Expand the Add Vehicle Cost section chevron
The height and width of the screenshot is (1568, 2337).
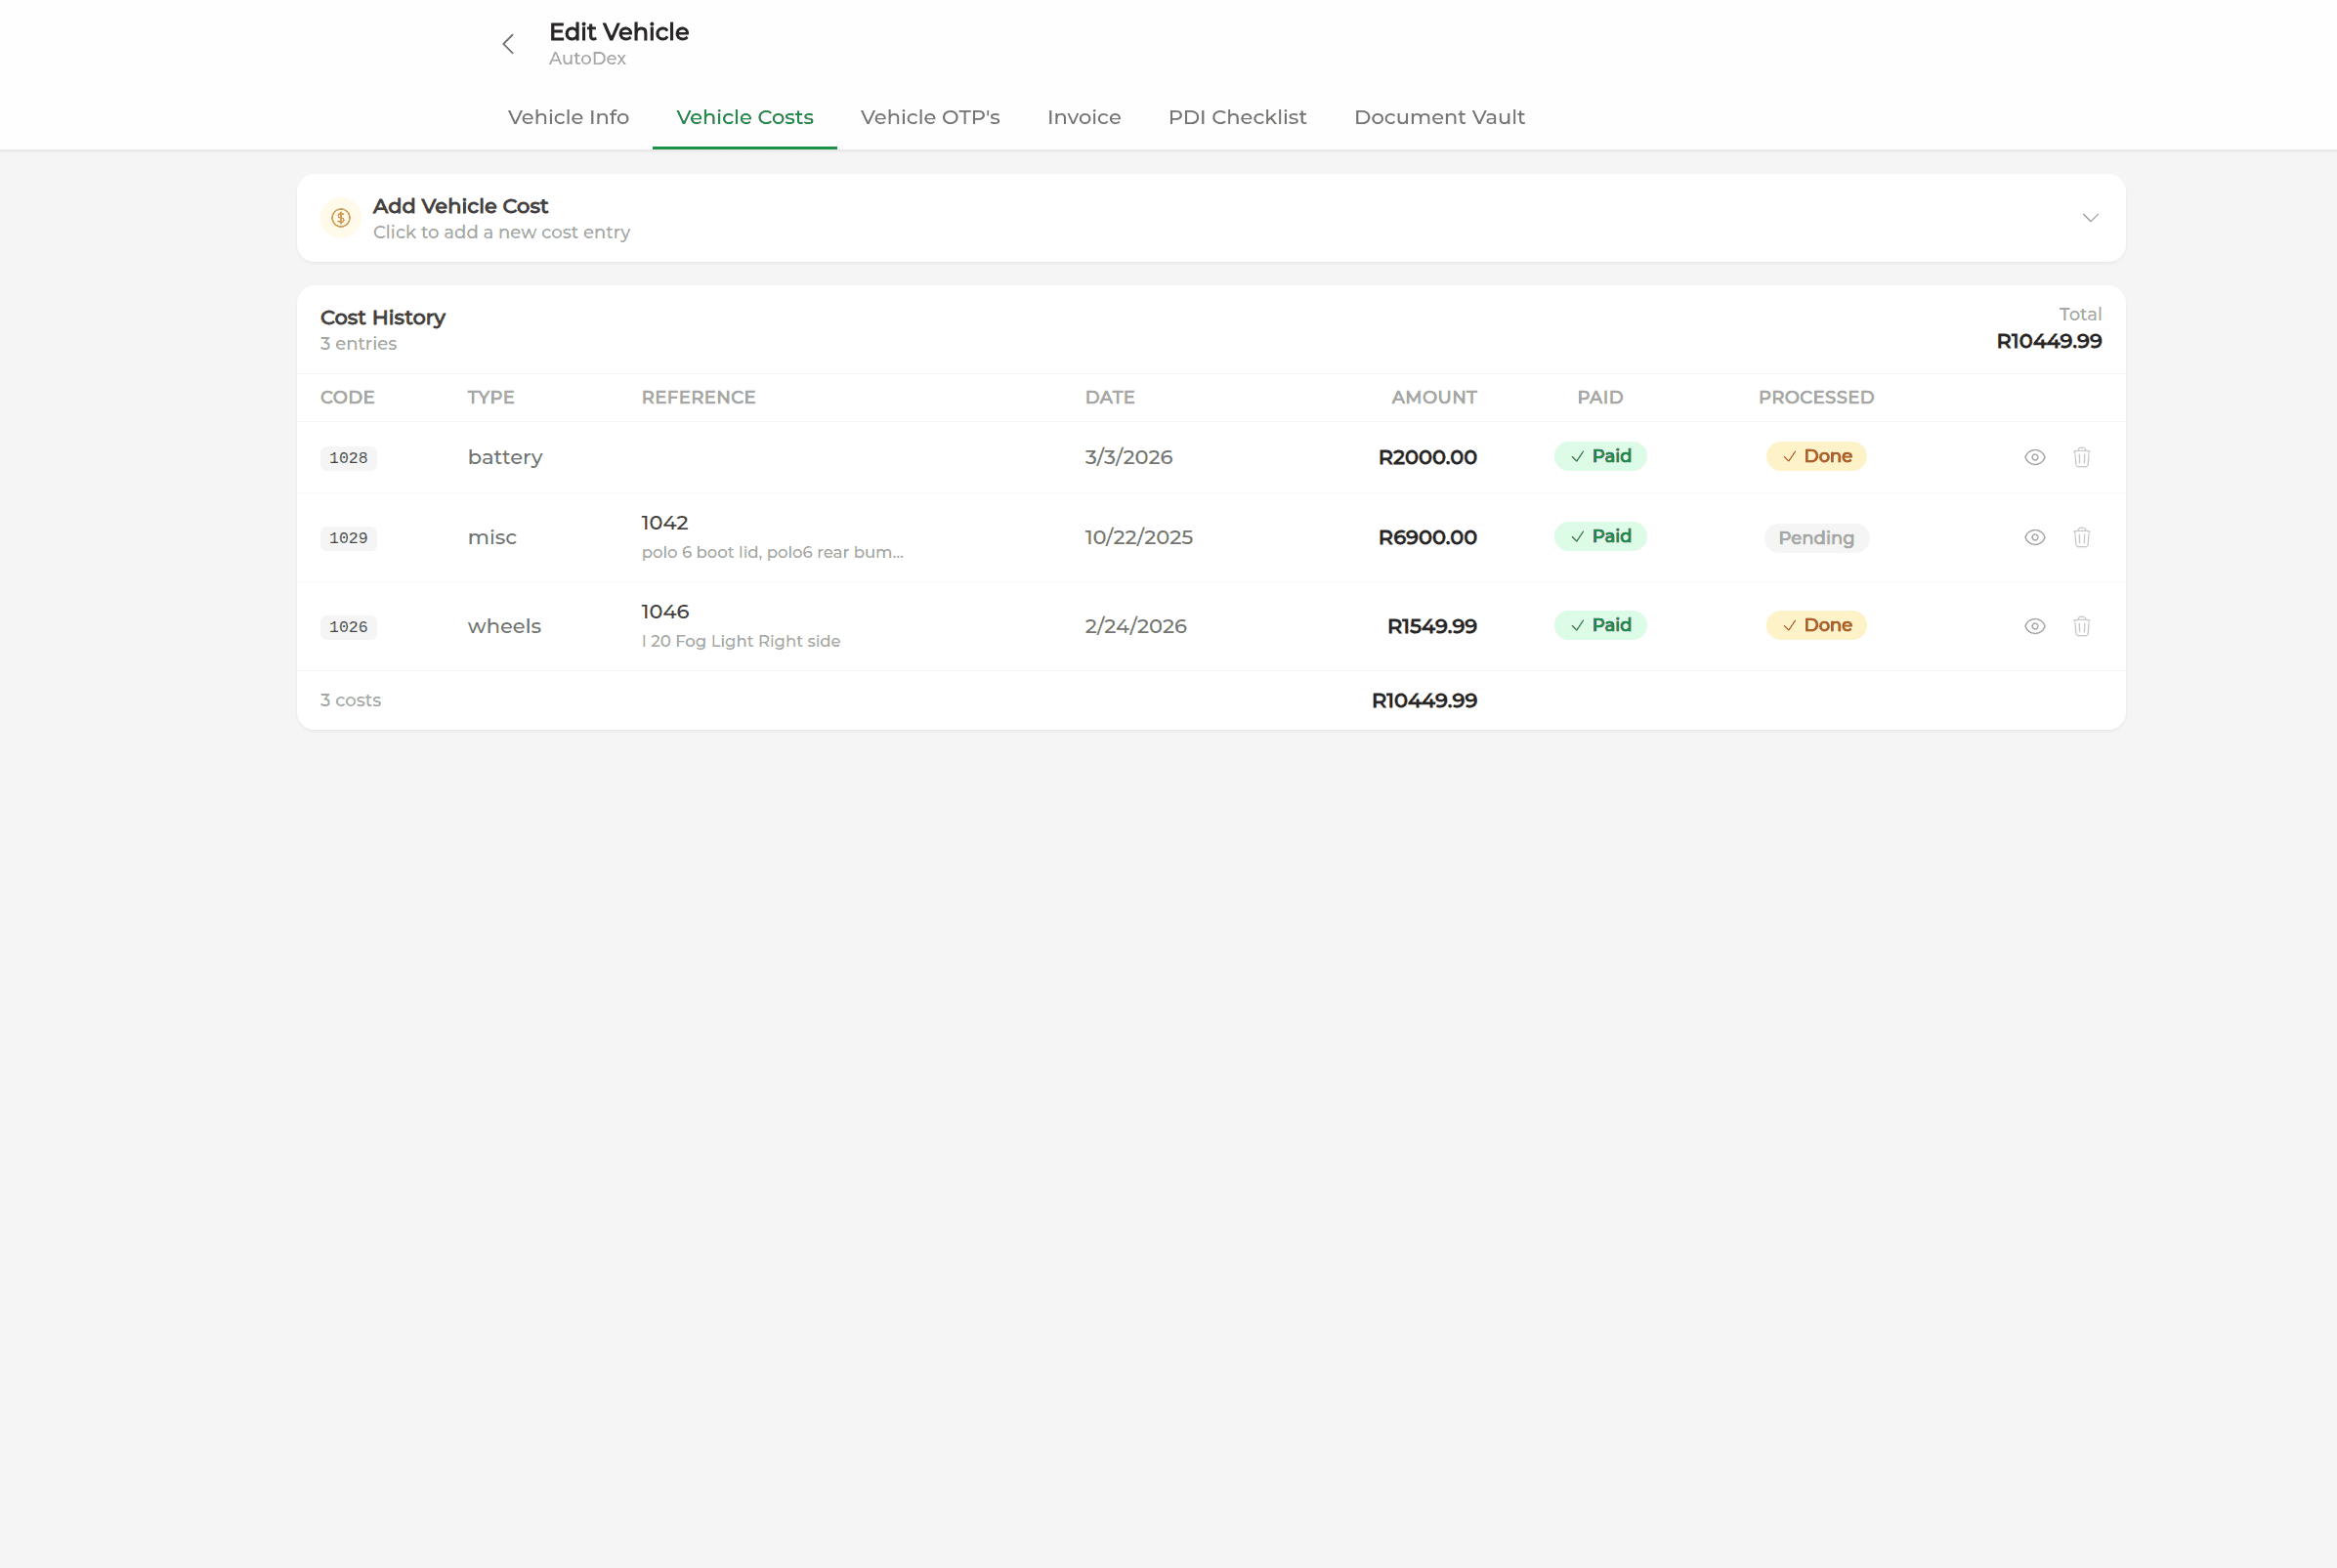click(x=2091, y=218)
